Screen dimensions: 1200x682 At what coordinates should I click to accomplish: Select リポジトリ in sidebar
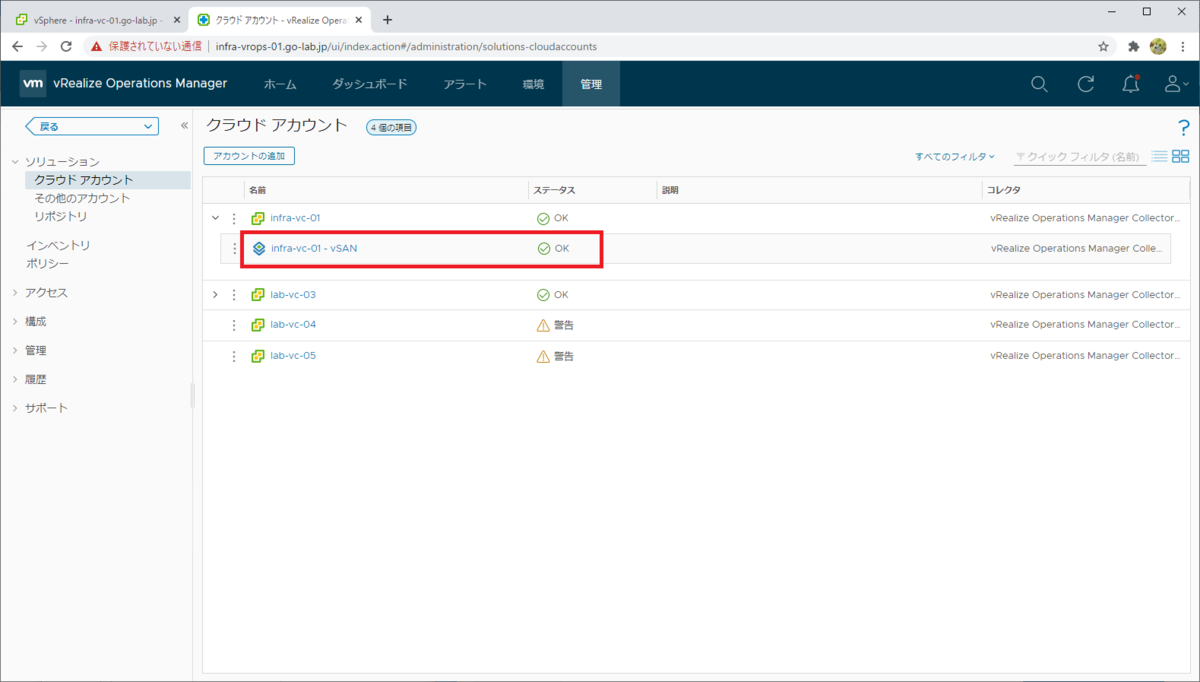(61, 216)
